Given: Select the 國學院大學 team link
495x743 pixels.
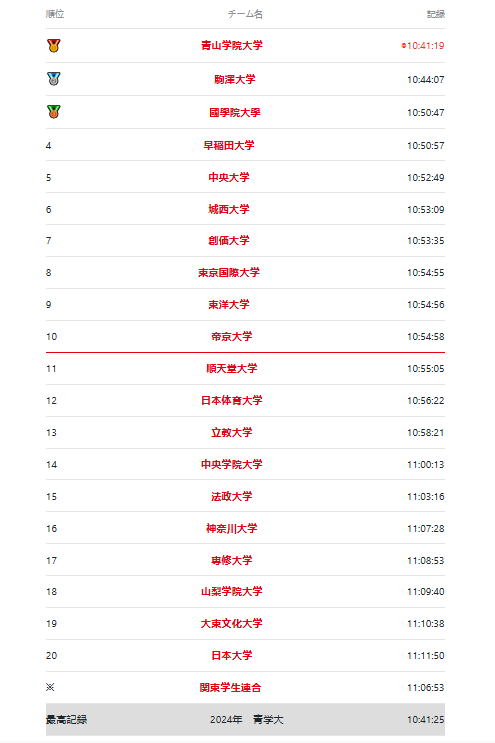Looking at the screenshot, I should [x=234, y=112].
